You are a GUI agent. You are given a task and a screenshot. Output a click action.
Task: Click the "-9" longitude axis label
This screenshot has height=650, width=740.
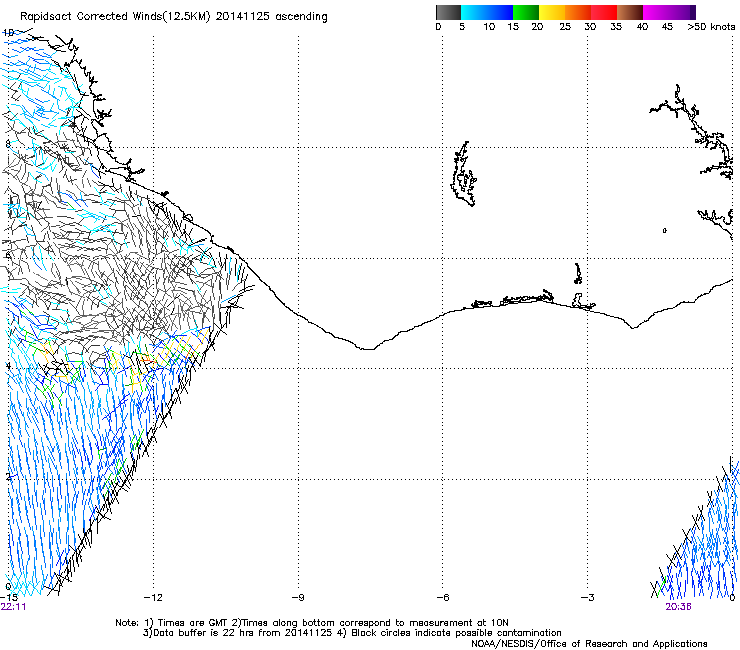tap(298, 598)
